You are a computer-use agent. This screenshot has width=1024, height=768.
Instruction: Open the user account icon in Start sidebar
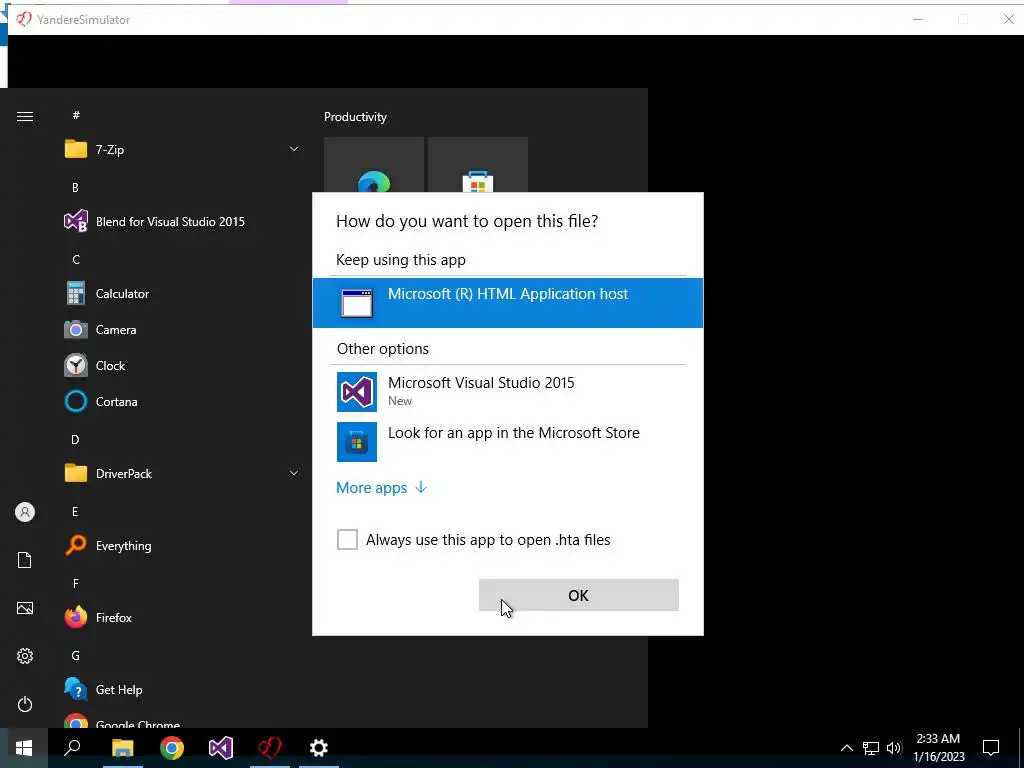pos(25,512)
